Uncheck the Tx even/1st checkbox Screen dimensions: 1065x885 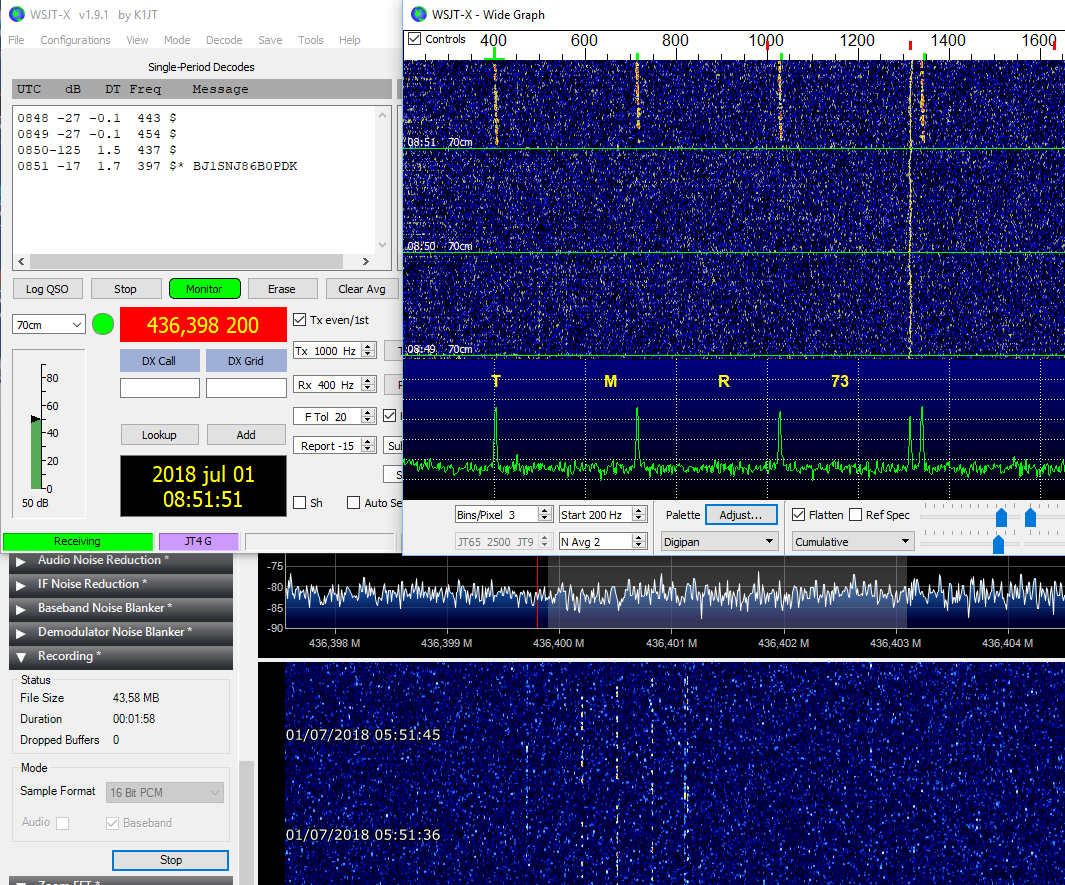tap(300, 320)
